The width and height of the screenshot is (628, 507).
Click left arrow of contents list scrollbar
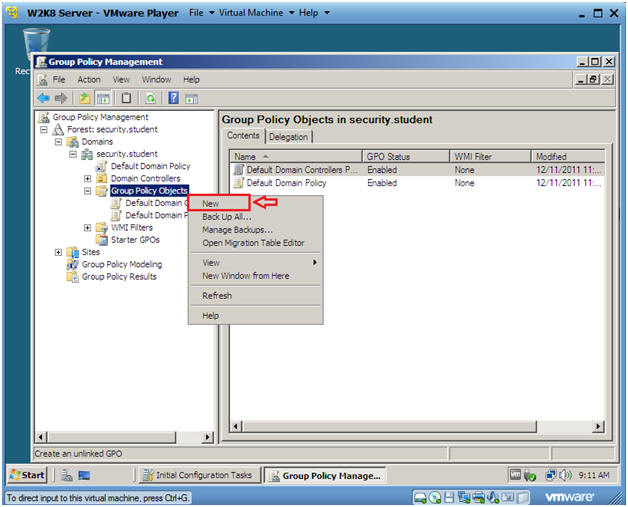[x=236, y=427]
